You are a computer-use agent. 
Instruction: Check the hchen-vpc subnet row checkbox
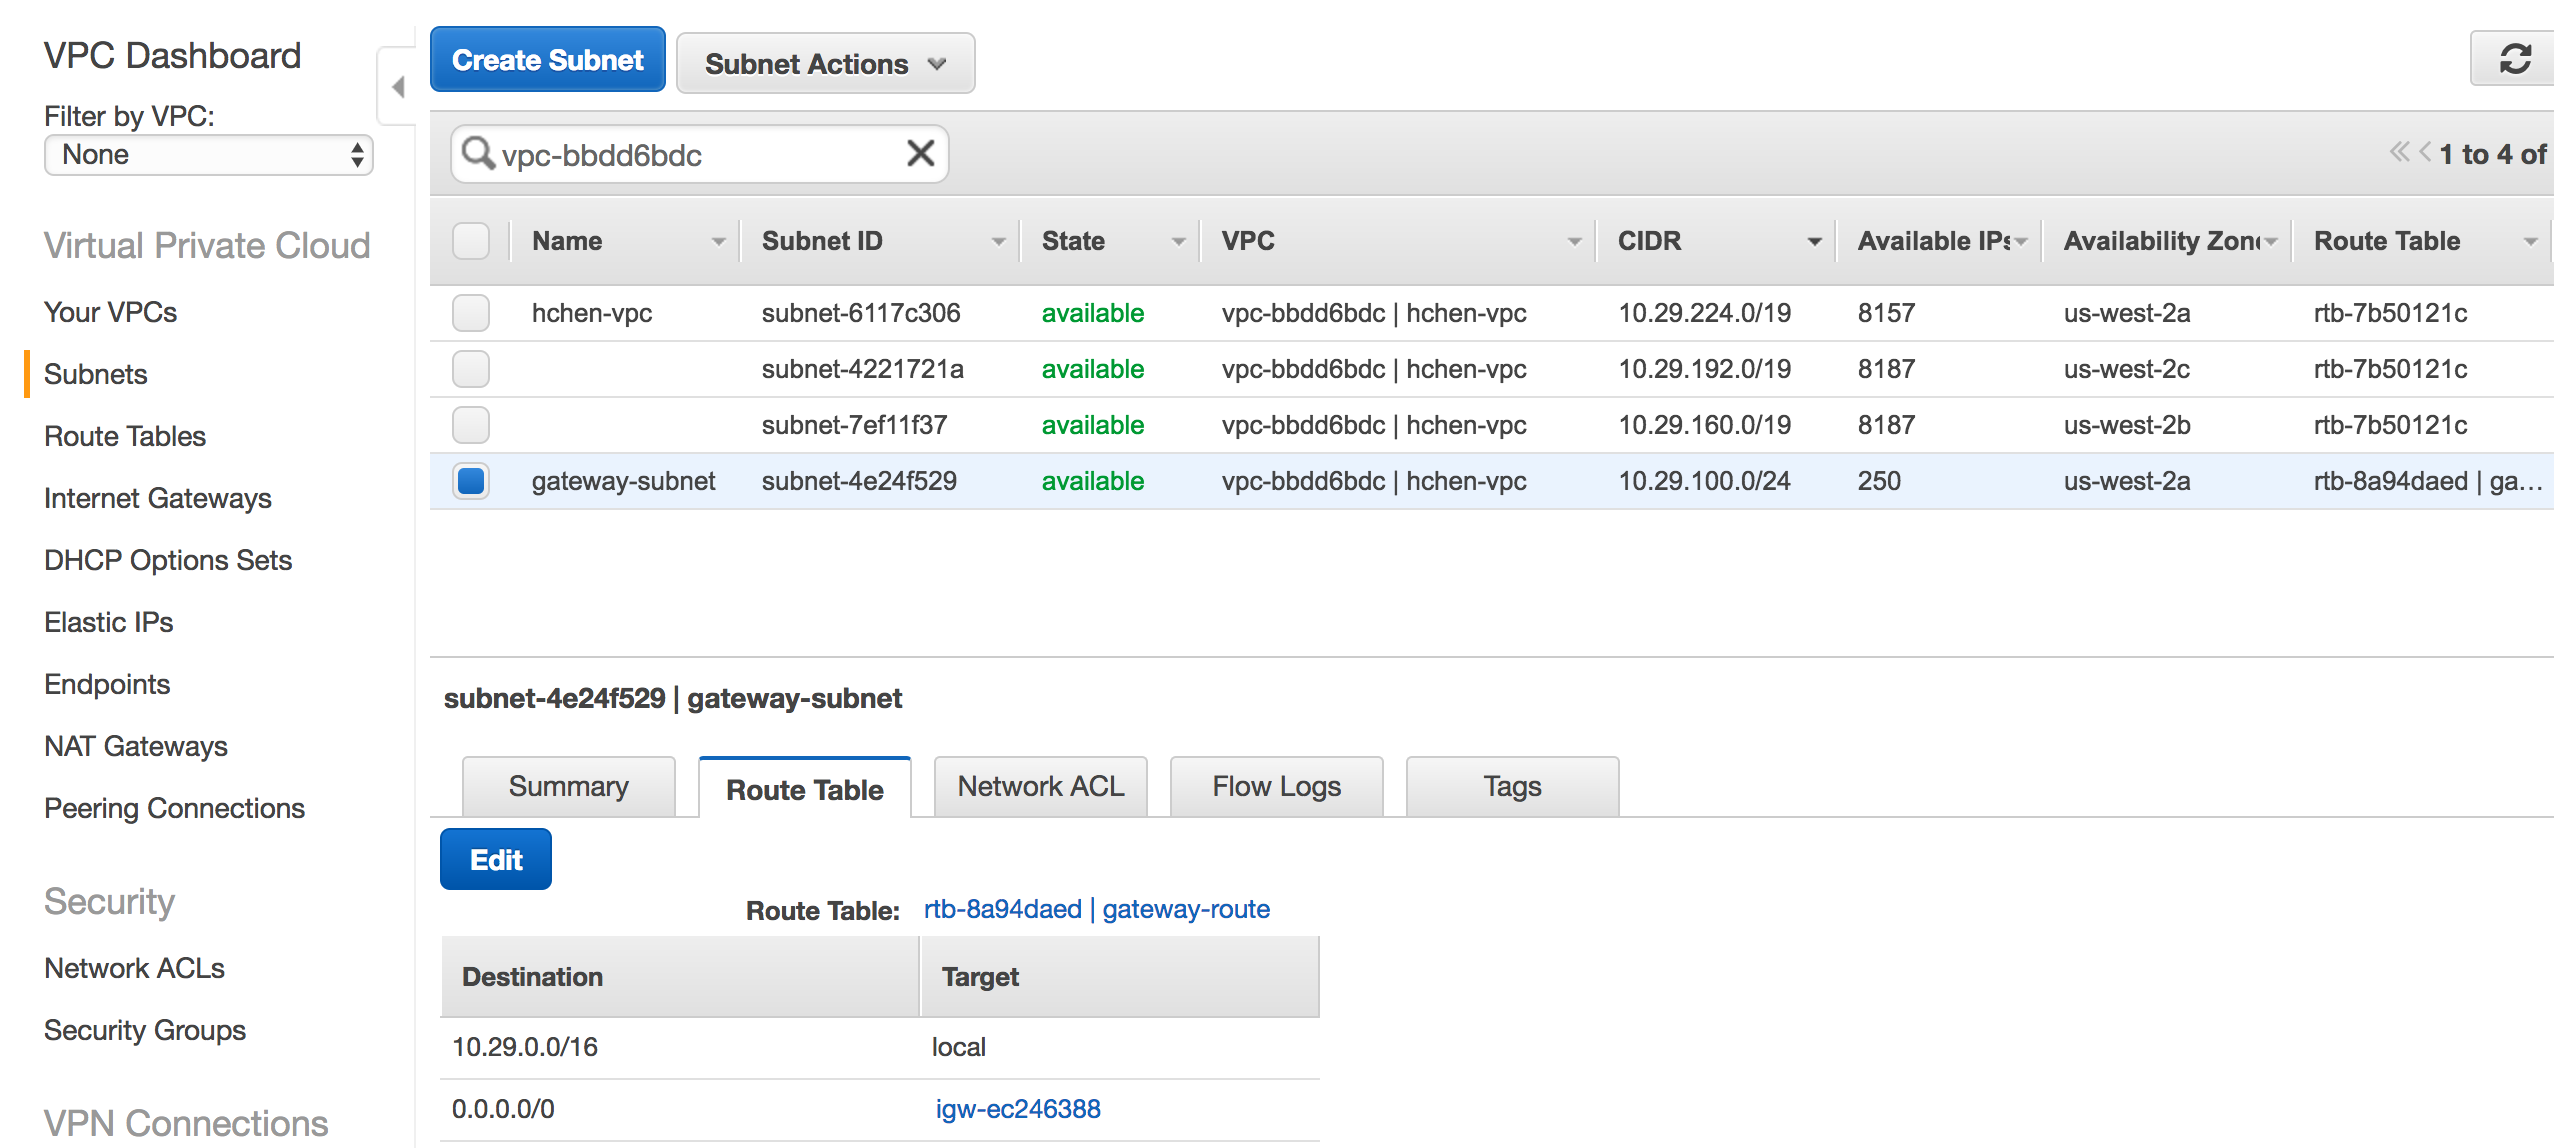point(471,313)
